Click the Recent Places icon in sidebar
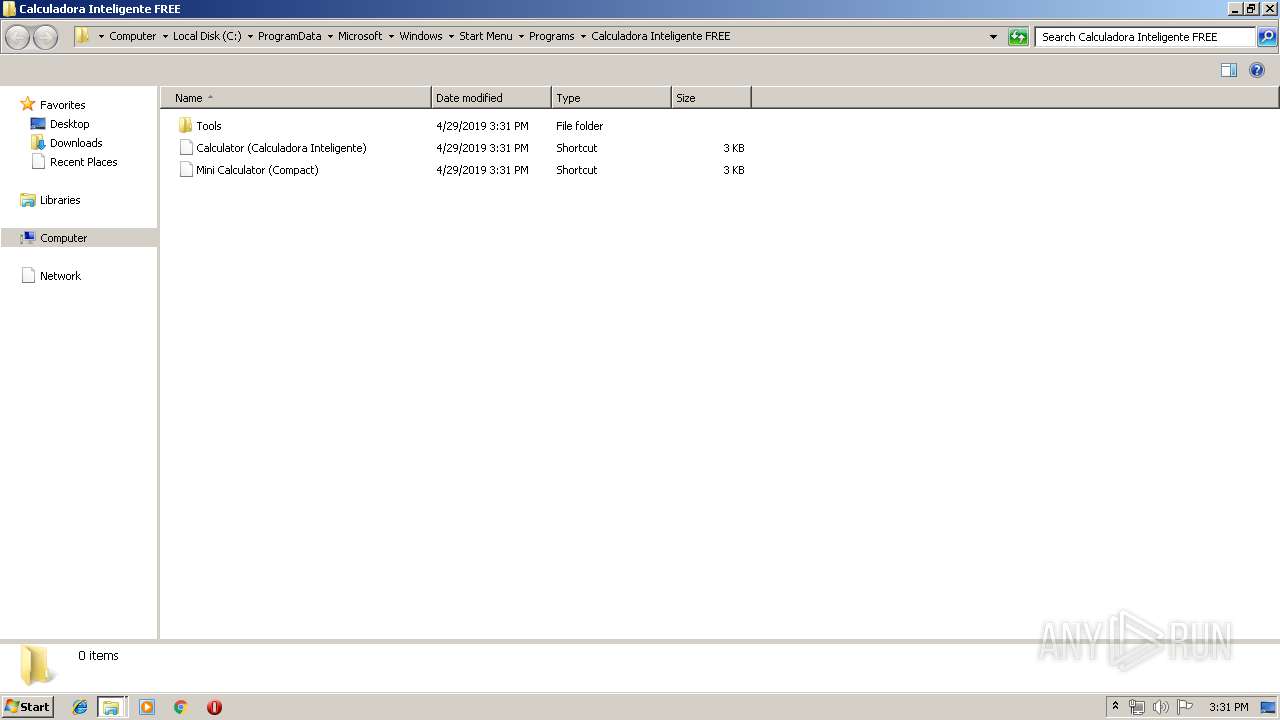Screen dimensions: 1280x720 coord(38,162)
